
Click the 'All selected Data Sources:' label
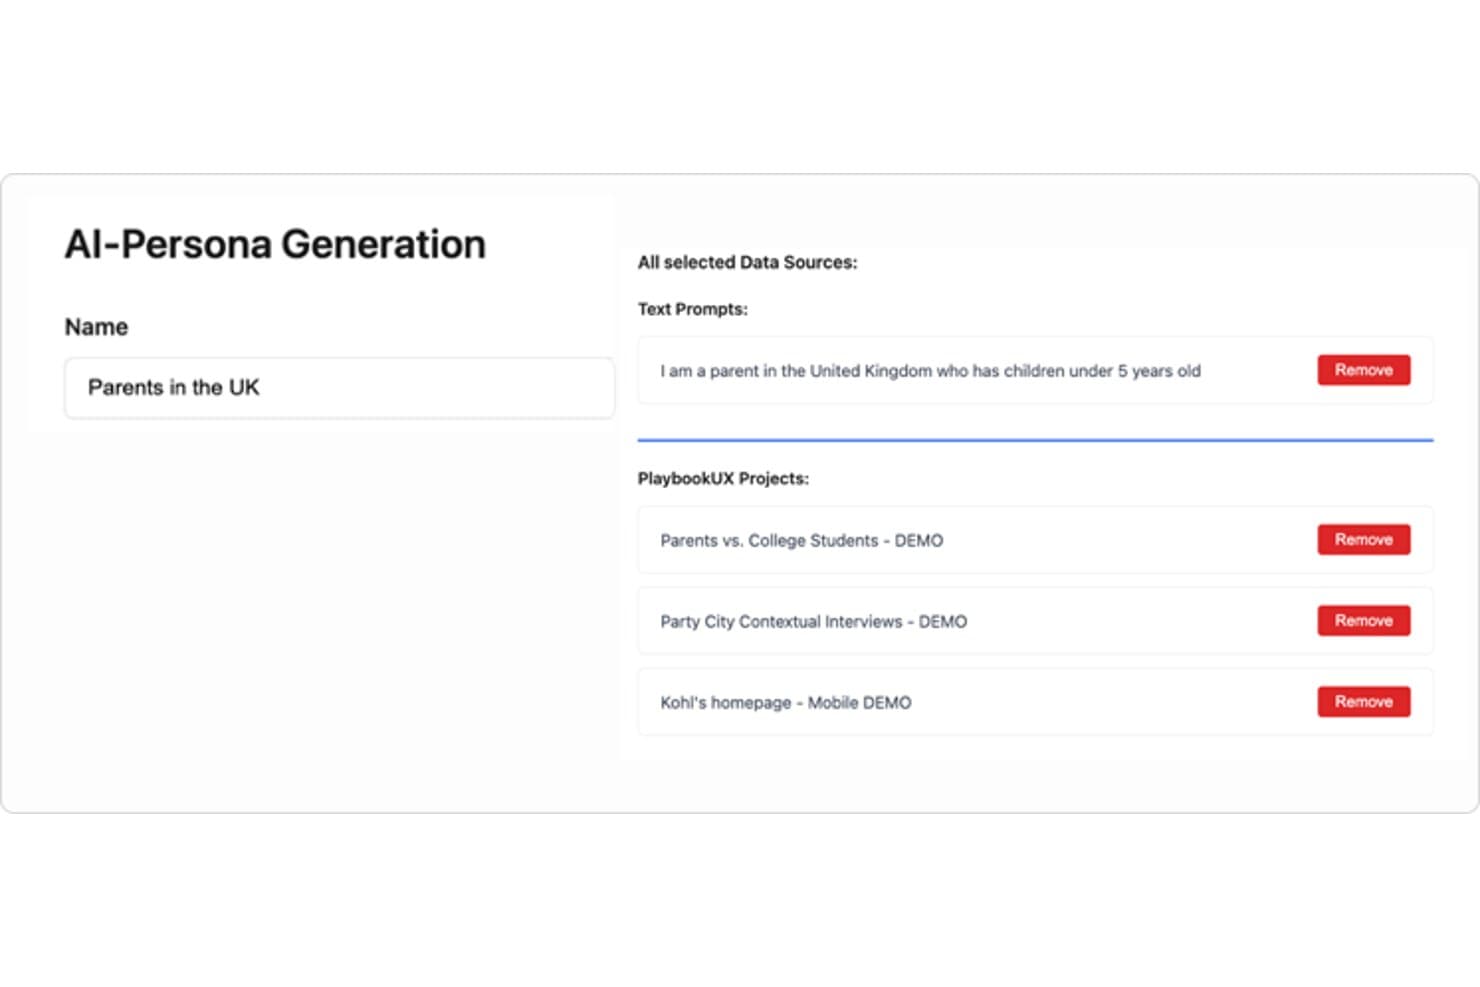tap(747, 263)
